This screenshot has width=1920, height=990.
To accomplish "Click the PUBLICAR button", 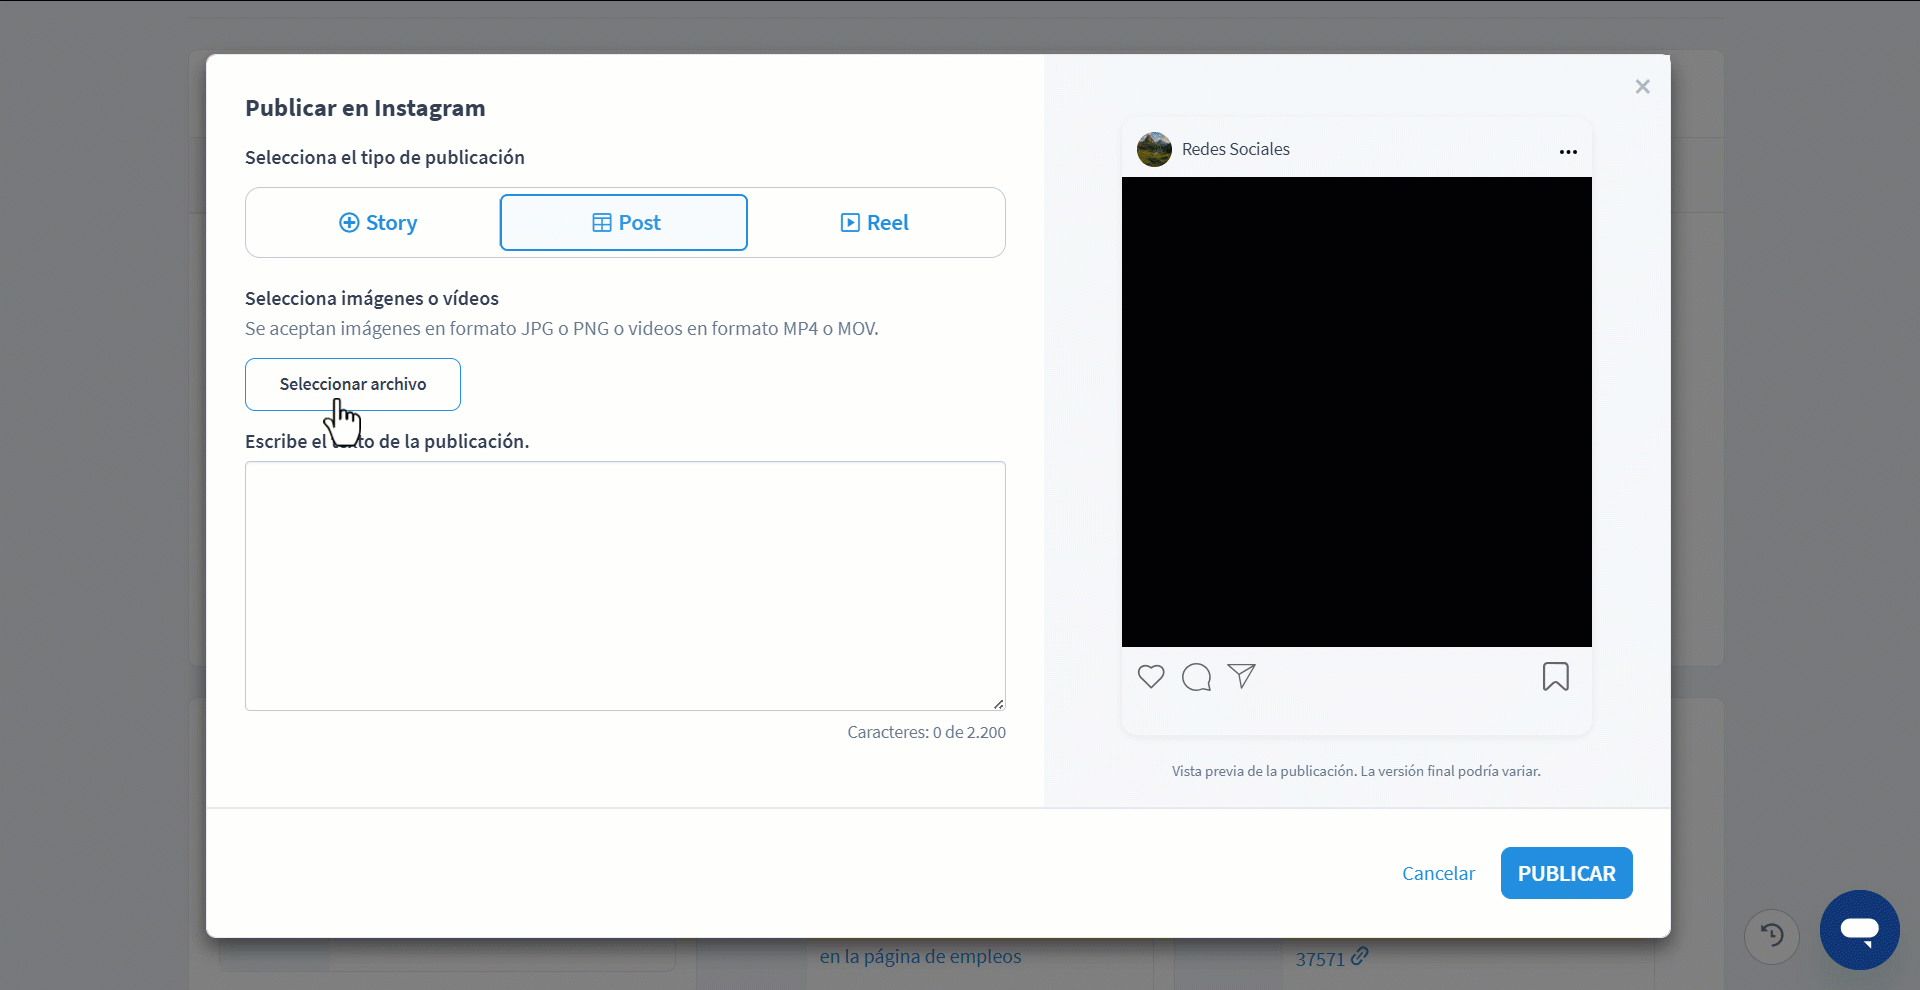I will 1566,873.
